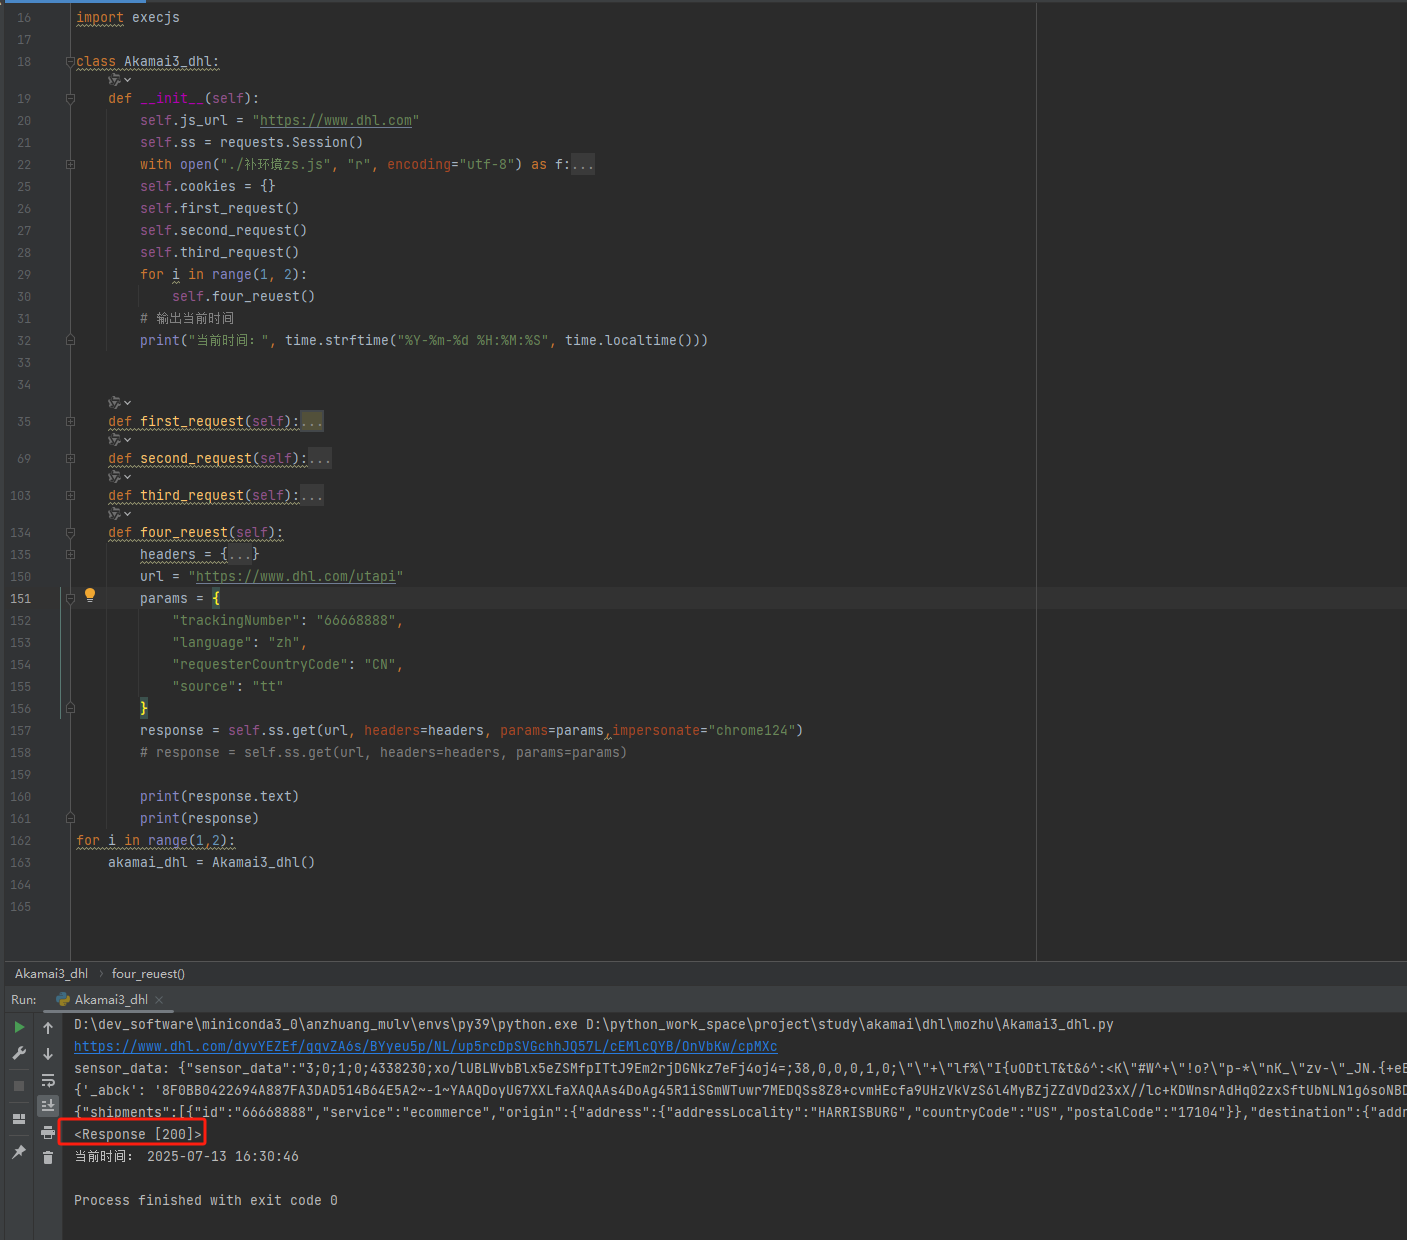Click 'print(response.text)' statement
This screenshot has width=1407, height=1240.
pos(220,797)
